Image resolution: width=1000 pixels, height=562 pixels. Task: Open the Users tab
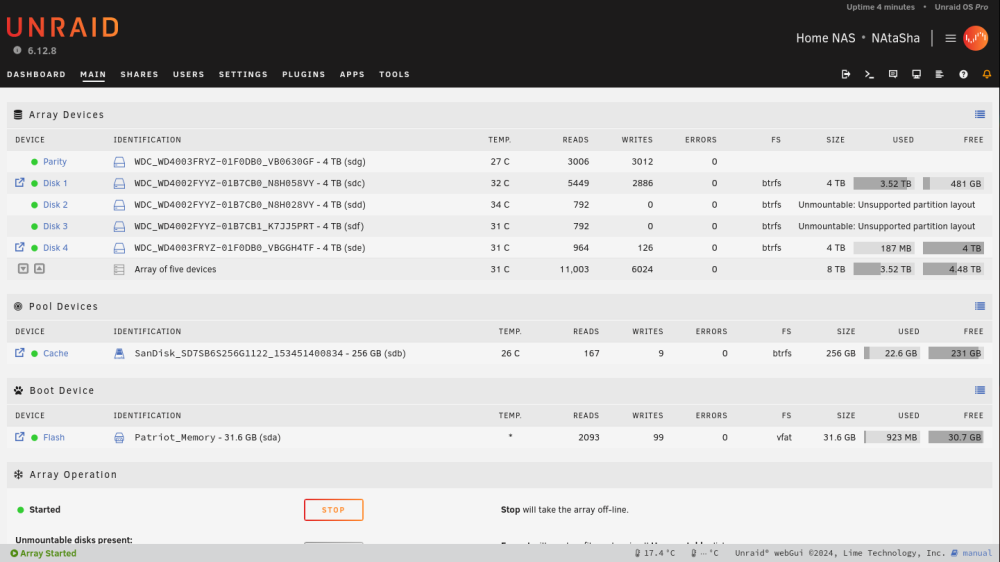188,75
